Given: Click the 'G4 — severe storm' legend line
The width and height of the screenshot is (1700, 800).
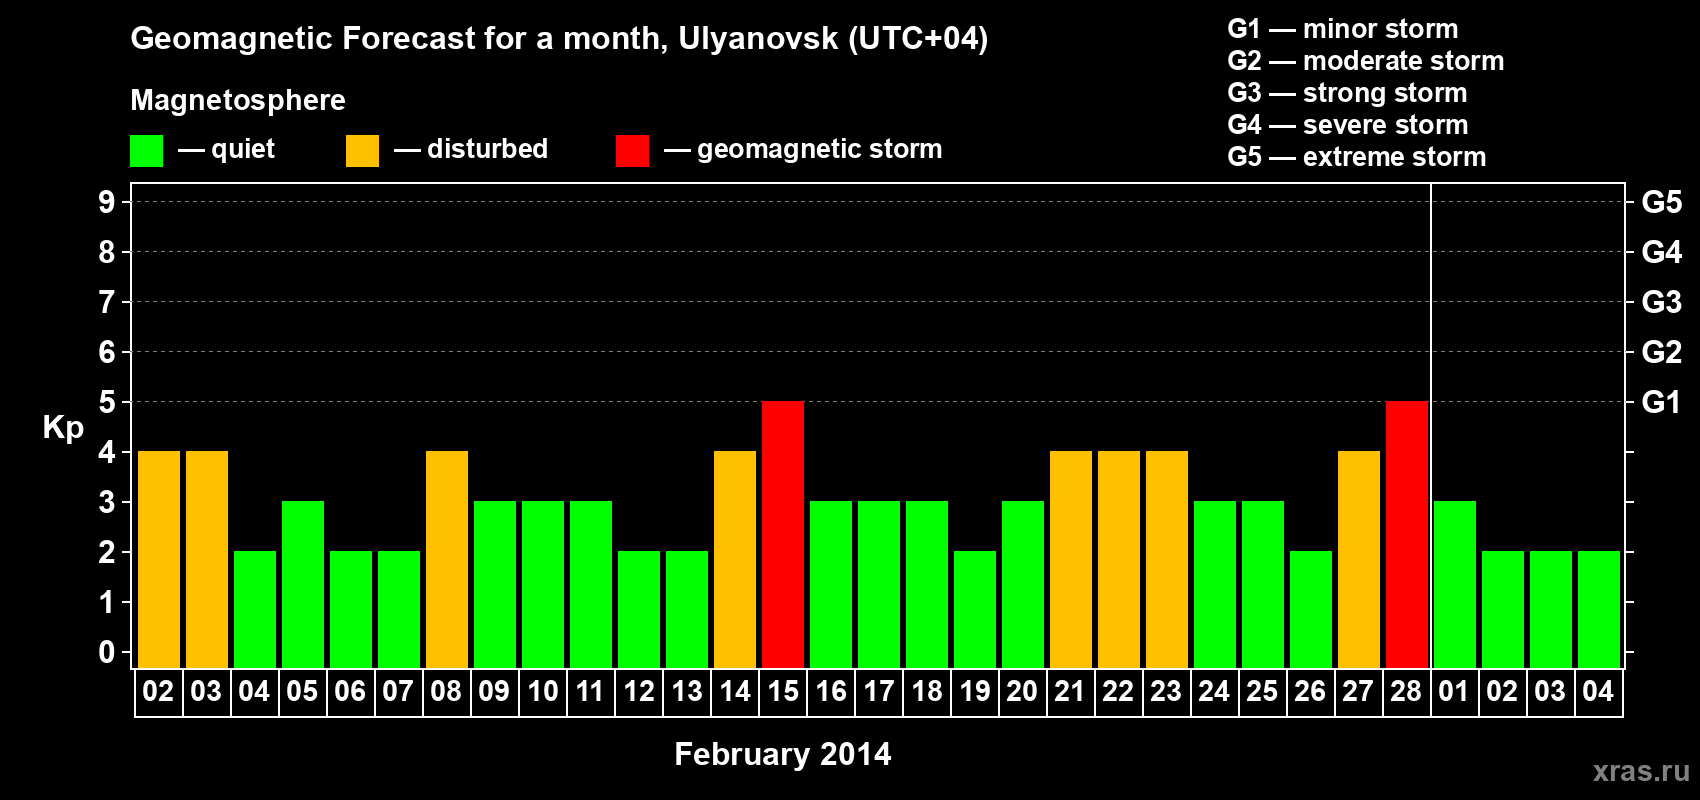Looking at the screenshot, I should [1348, 125].
